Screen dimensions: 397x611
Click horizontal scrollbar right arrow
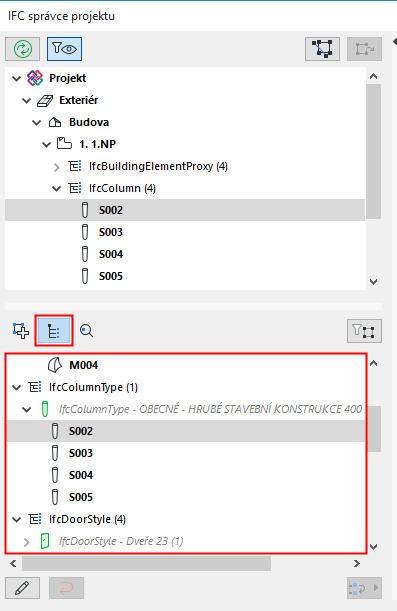tap(356, 563)
